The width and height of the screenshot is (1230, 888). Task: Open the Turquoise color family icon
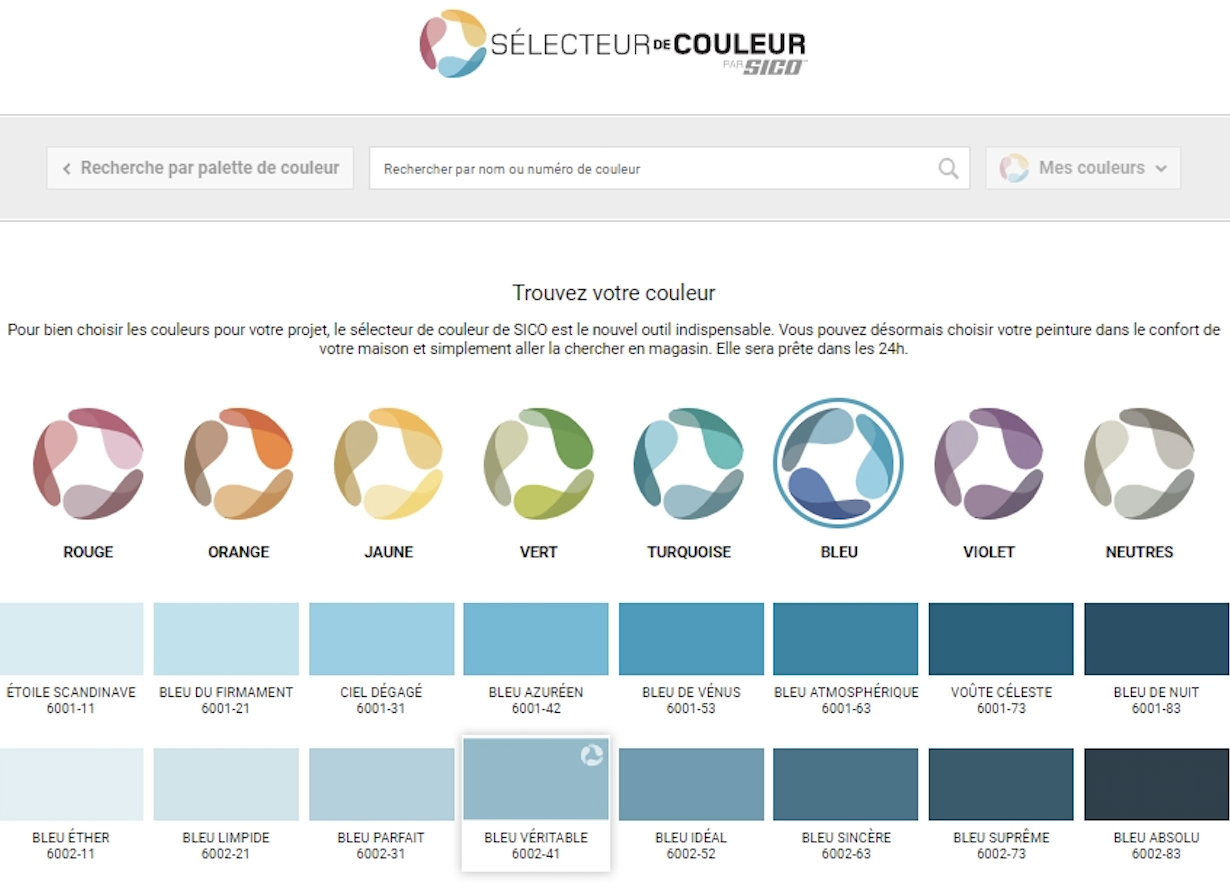[x=688, y=463]
